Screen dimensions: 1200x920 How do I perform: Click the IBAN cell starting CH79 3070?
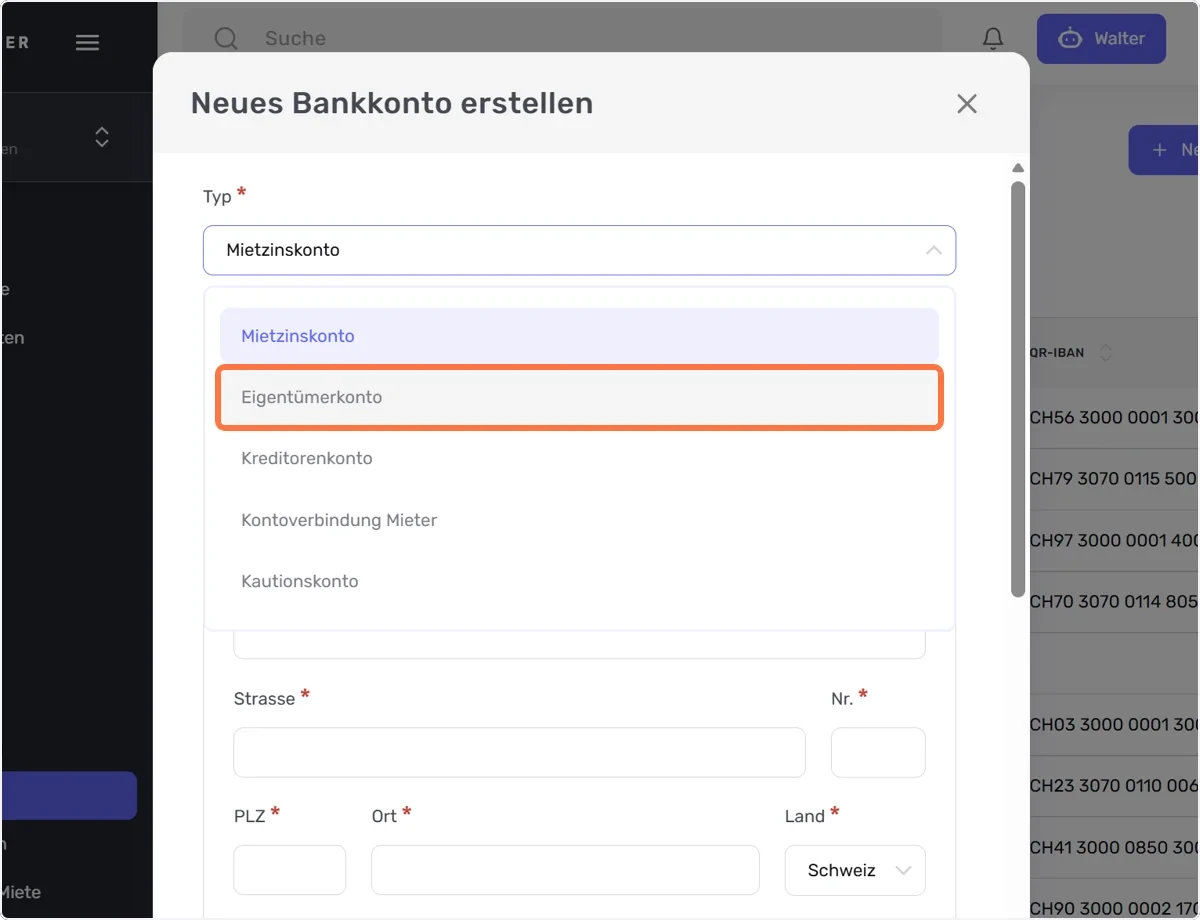1113,478
